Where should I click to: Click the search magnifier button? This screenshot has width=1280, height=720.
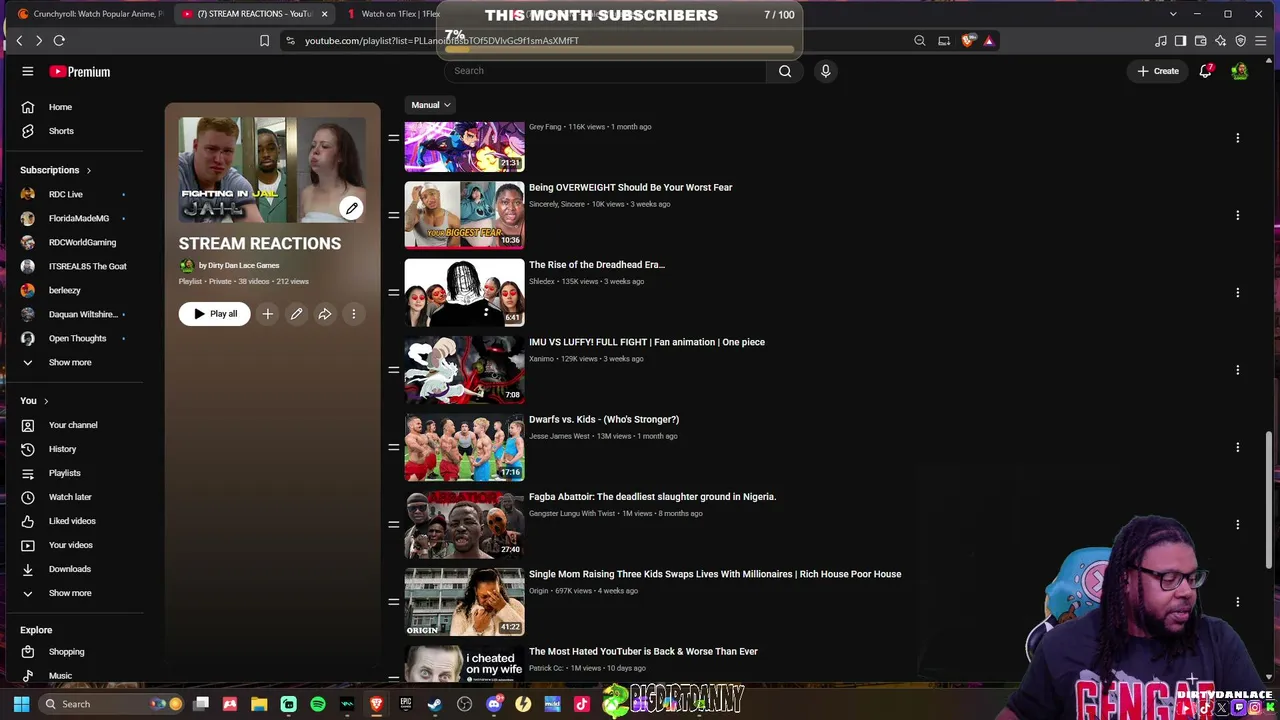point(785,71)
